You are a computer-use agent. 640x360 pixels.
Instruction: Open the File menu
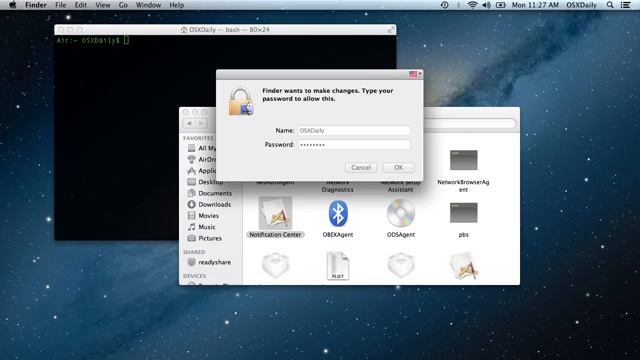(x=60, y=5)
